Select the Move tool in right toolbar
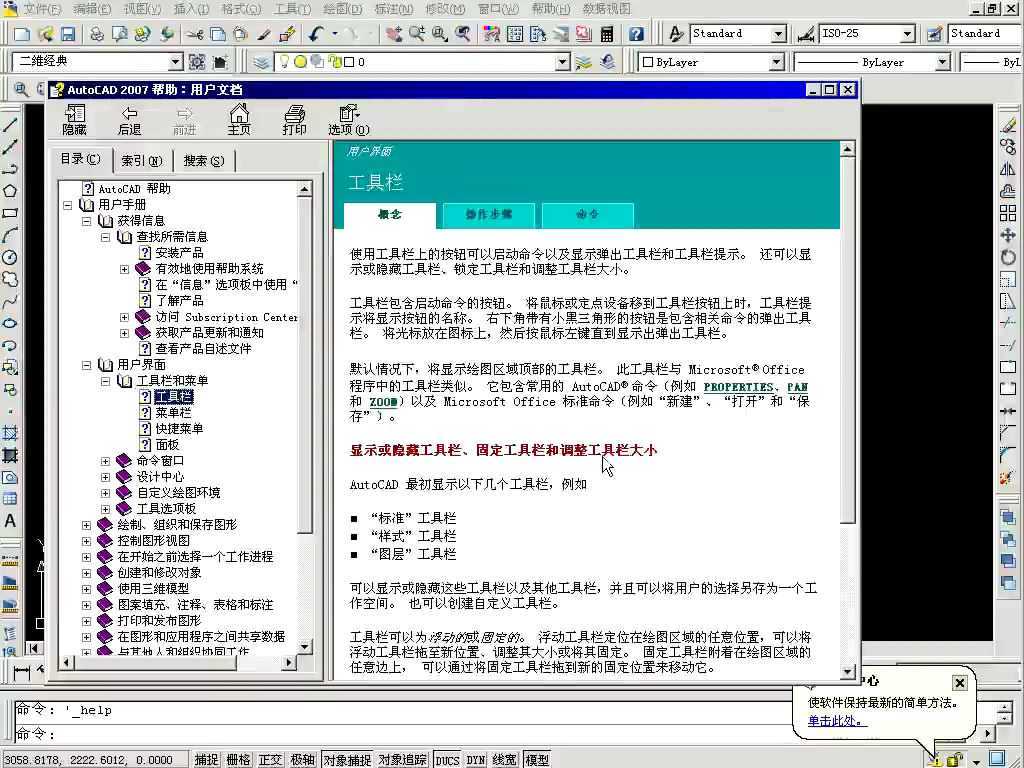 click(1008, 235)
